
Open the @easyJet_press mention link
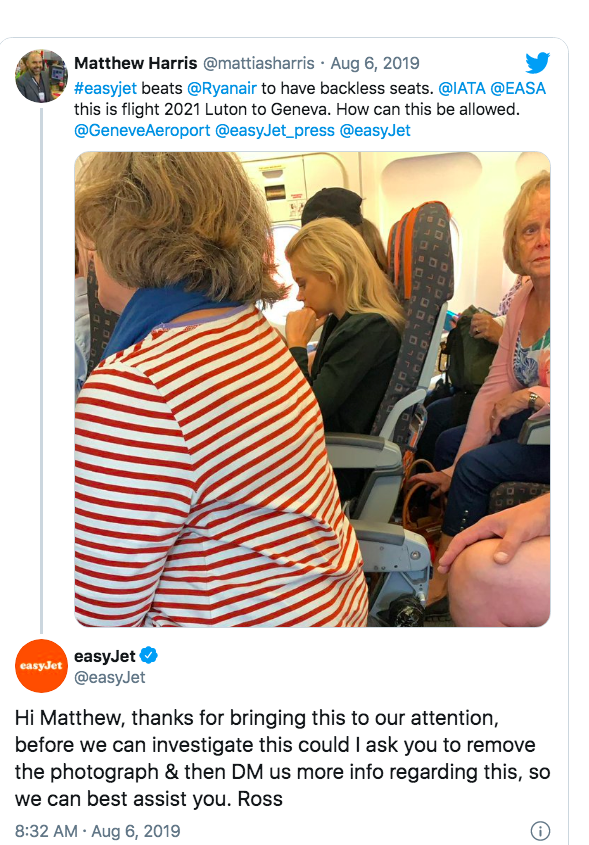(x=275, y=130)
